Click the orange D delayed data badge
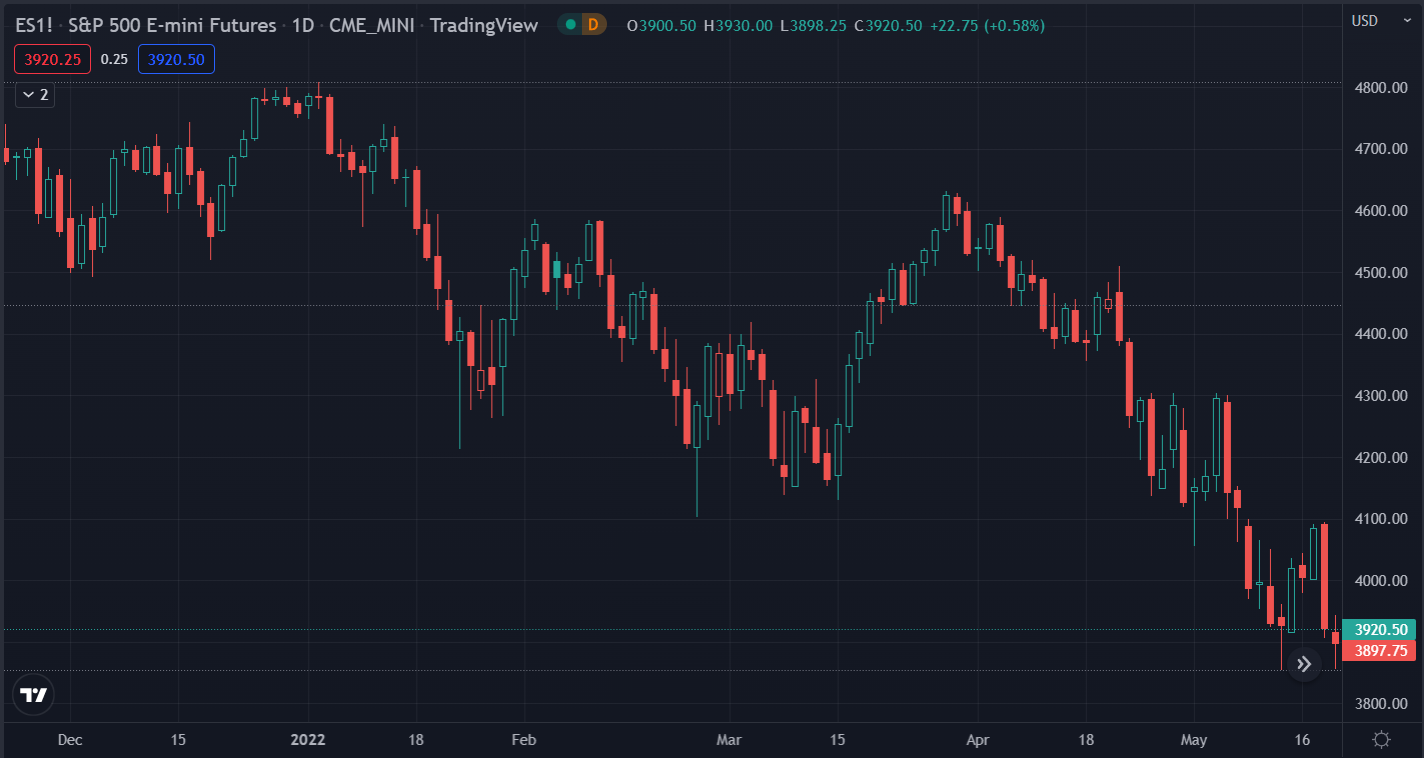 pyautogui.click(x=593, y=25)
